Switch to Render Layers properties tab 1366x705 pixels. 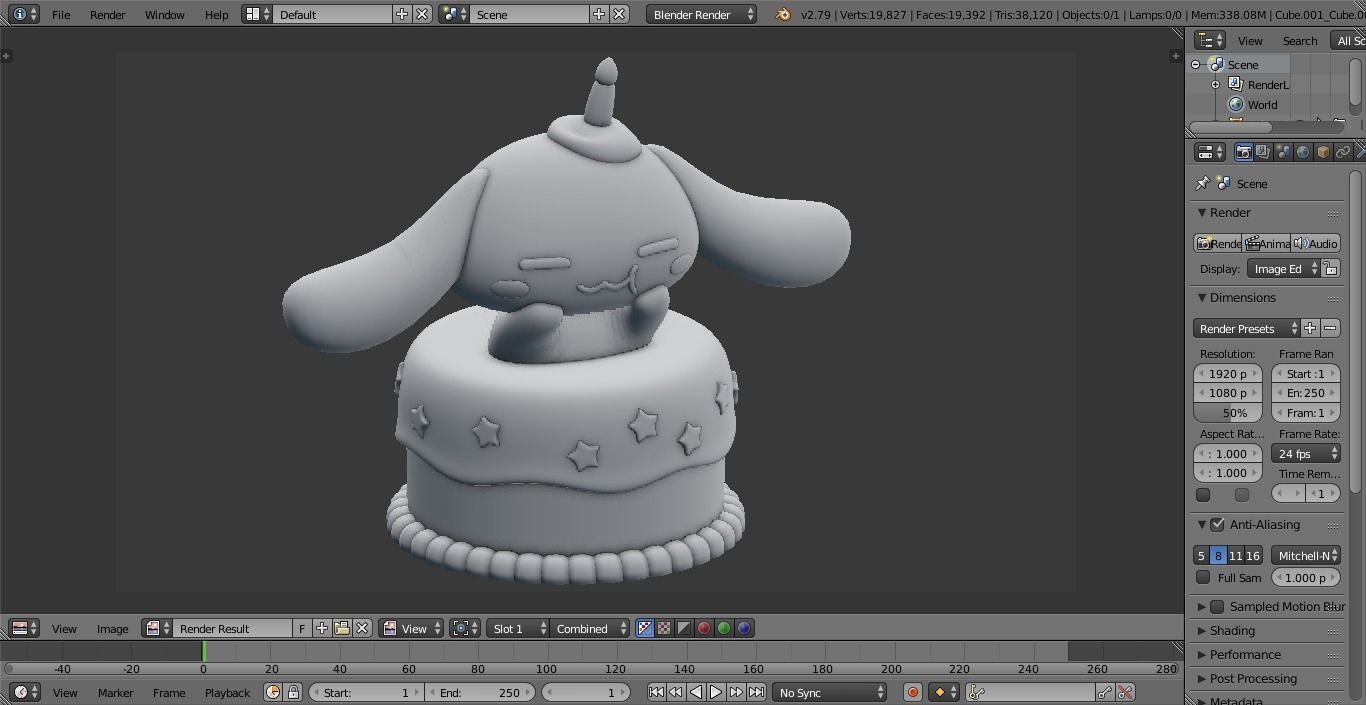tap(1263, 152)
